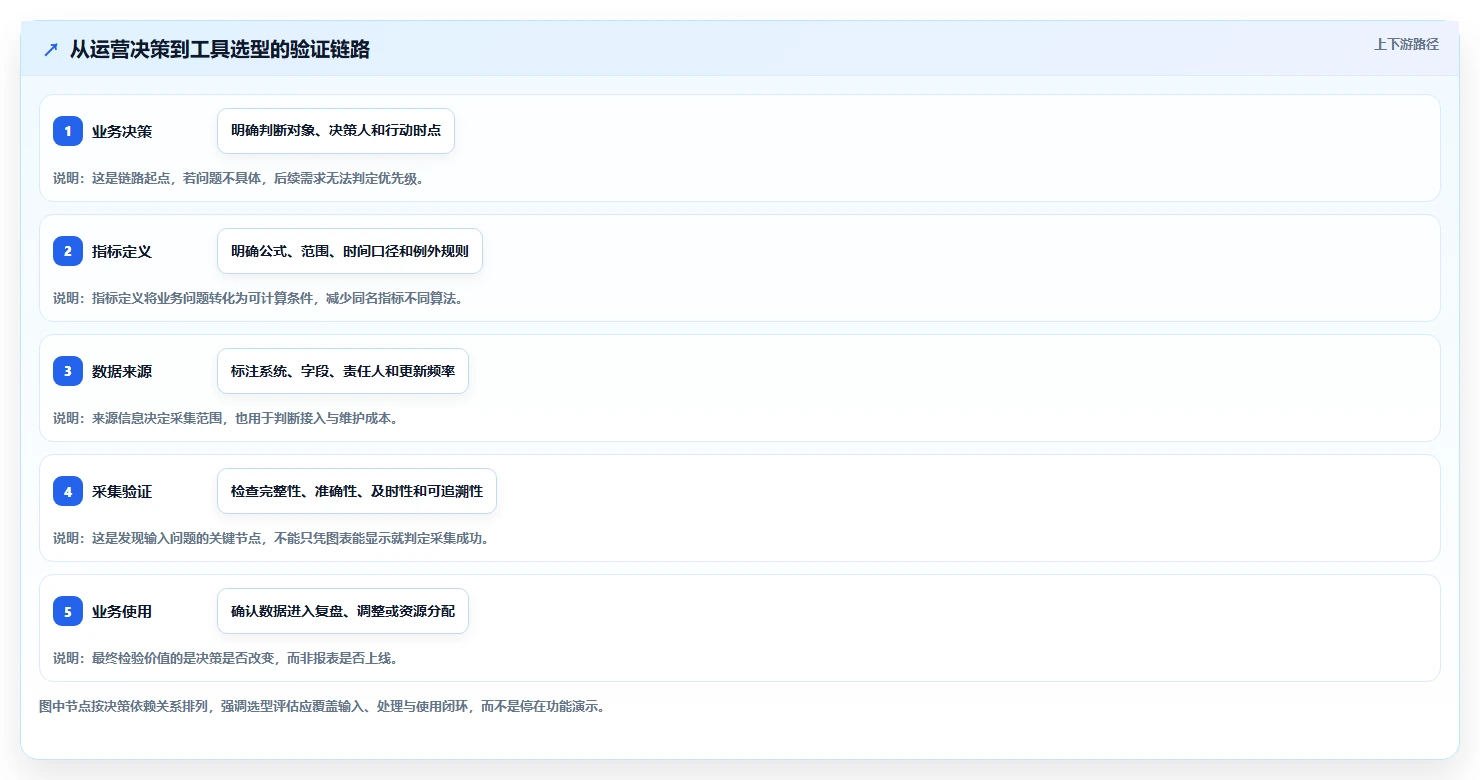The width and height of the screenshot is (1480, 780).
Task: Select the 上下游路径 label in the header
Action: point(1406,44)
